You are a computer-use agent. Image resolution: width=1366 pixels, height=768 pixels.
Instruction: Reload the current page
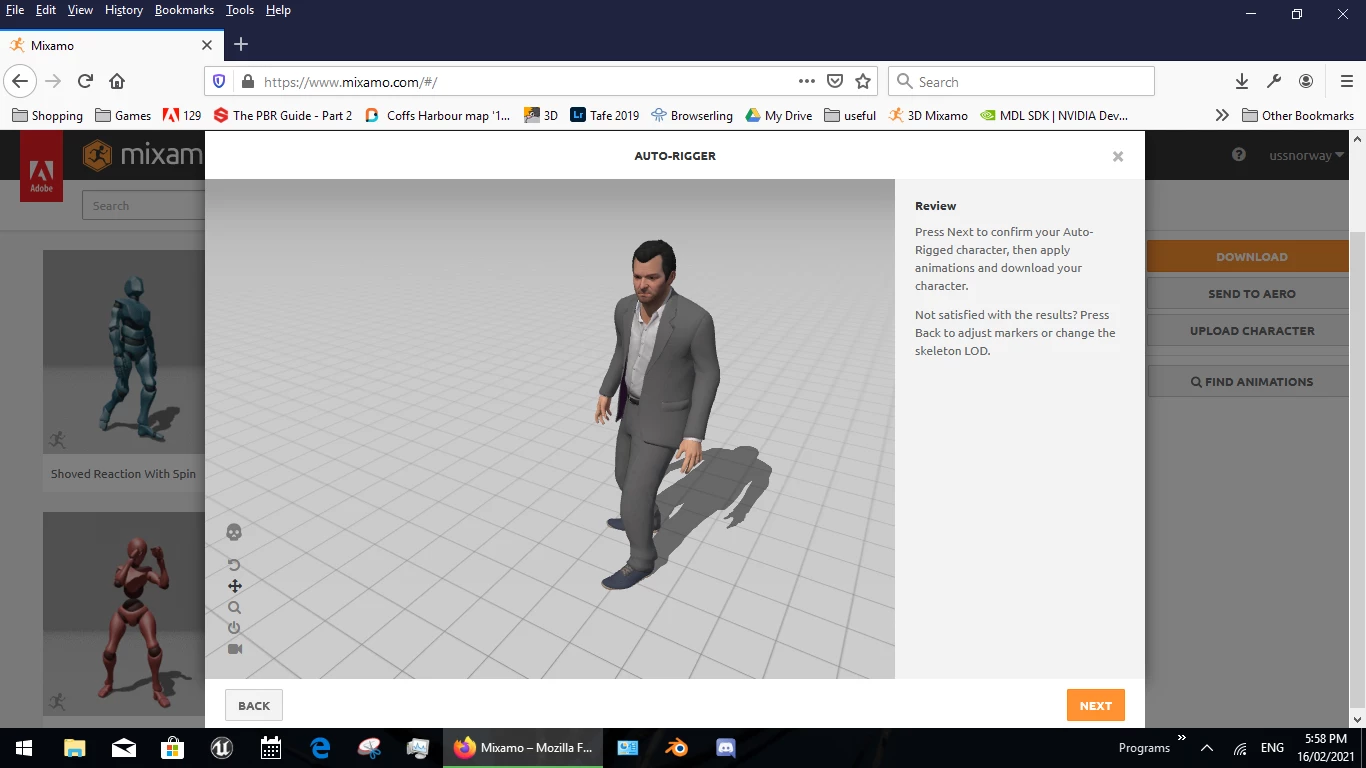[x=85, y=82]
